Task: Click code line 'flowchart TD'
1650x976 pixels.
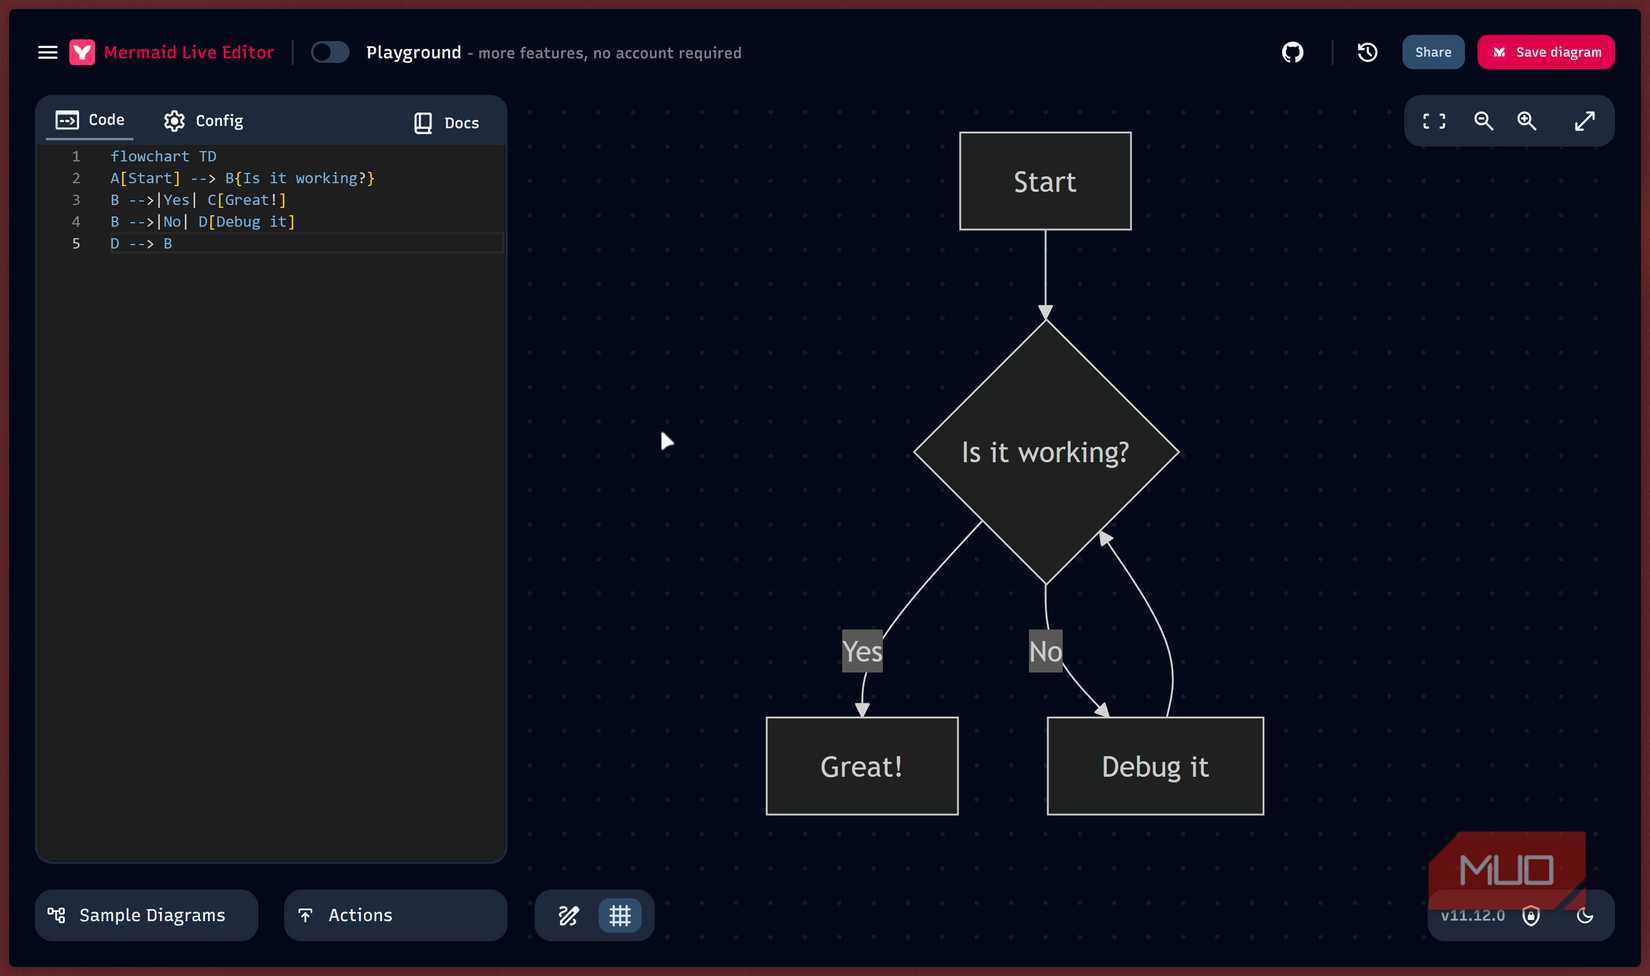Action: (163, 156)
